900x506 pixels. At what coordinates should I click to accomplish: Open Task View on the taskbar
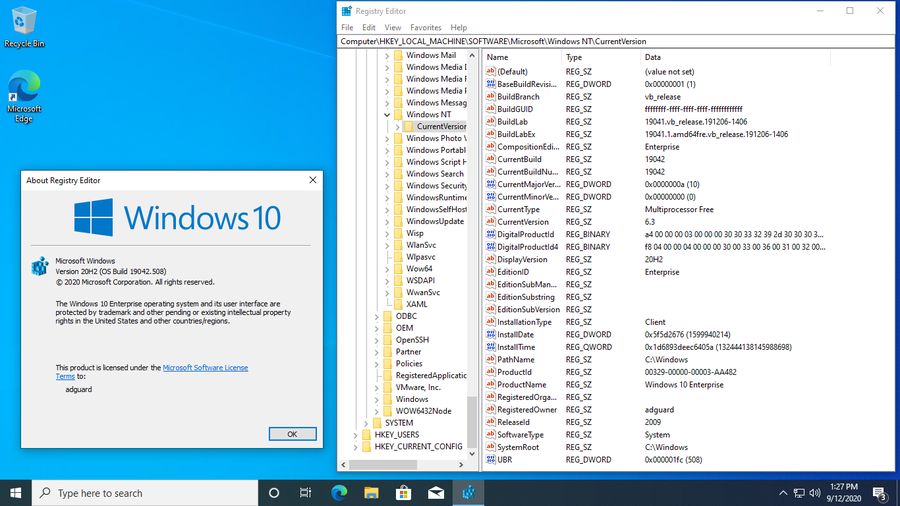305,493
